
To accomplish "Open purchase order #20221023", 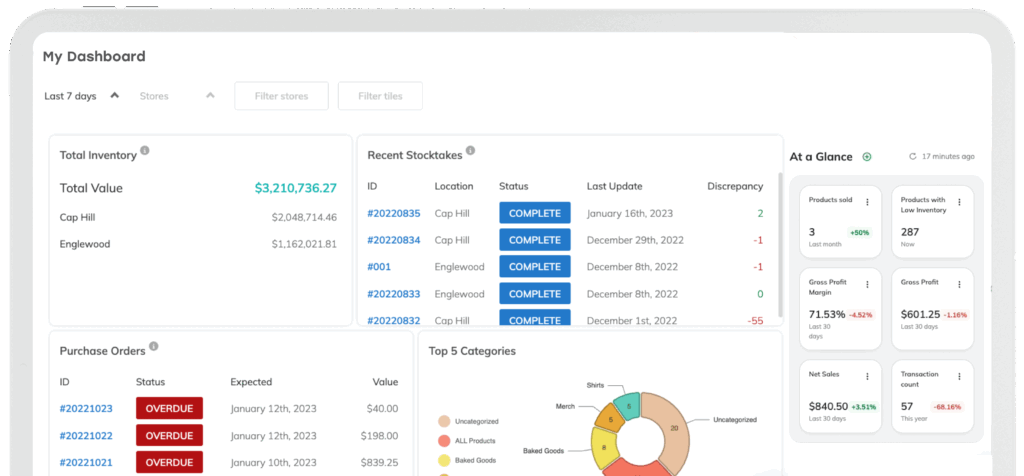I will pyautogui.click(x=85, y=408).
